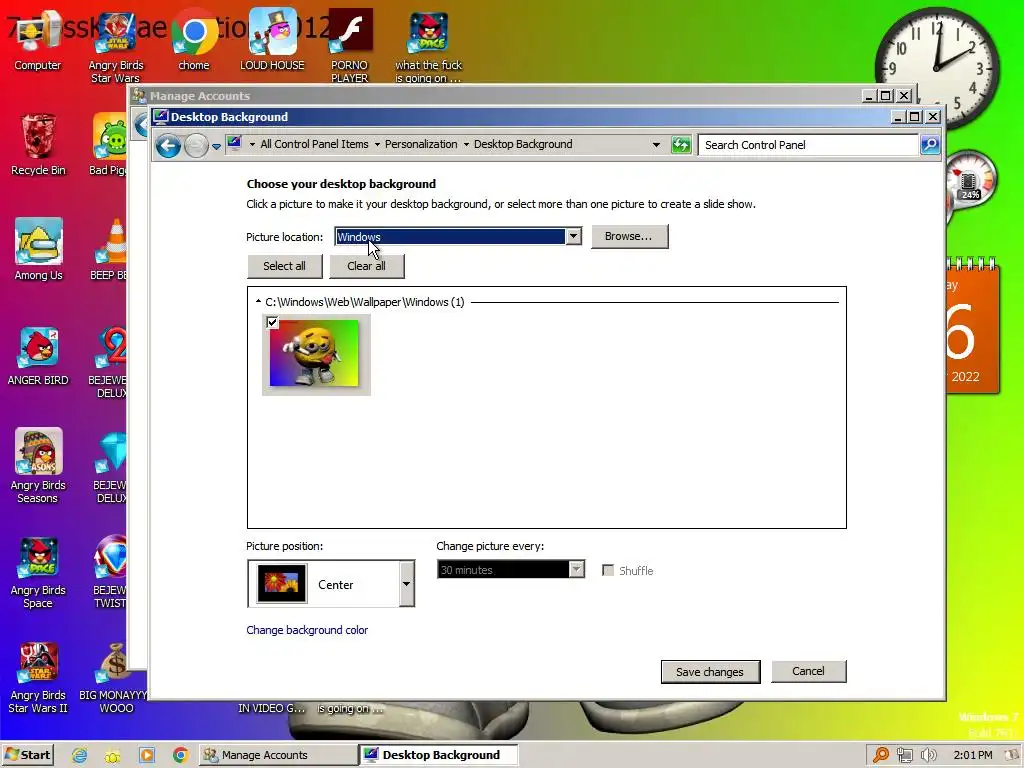Go back with the blue arrow button

click(x=168, y=145)
